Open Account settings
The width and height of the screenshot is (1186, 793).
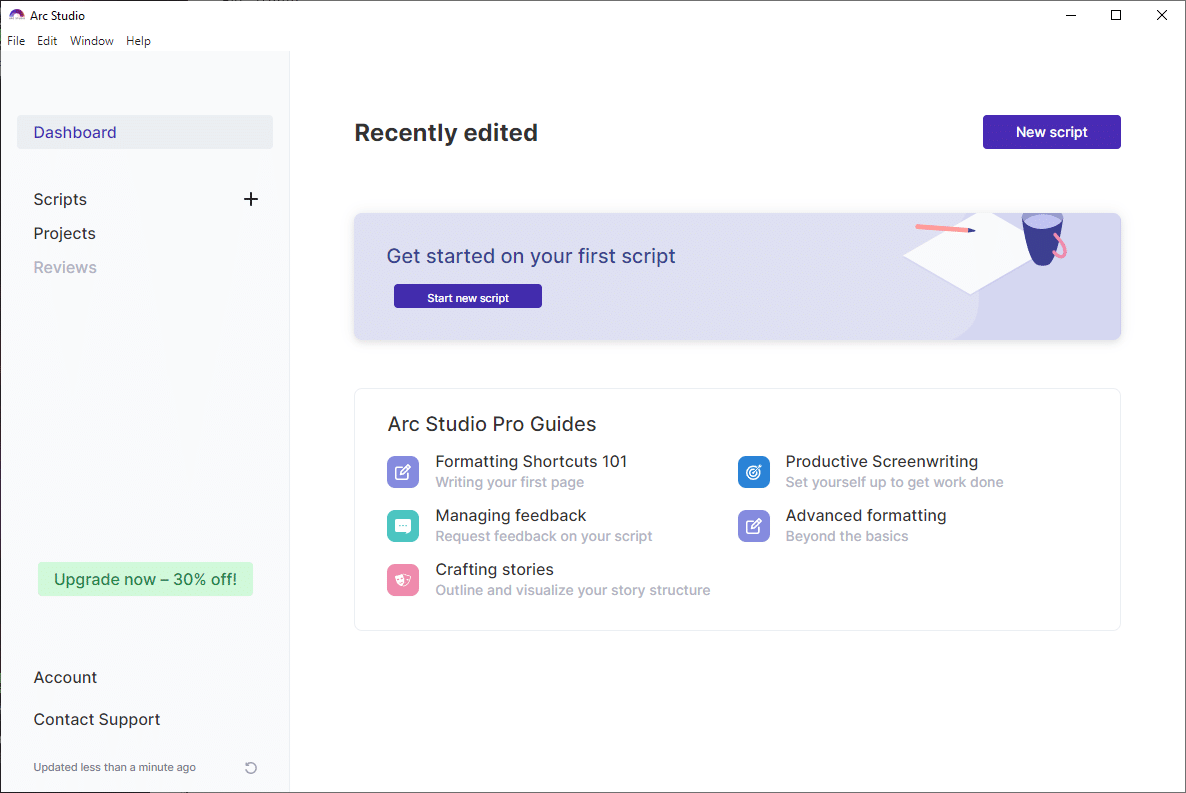tap(65, 677)
